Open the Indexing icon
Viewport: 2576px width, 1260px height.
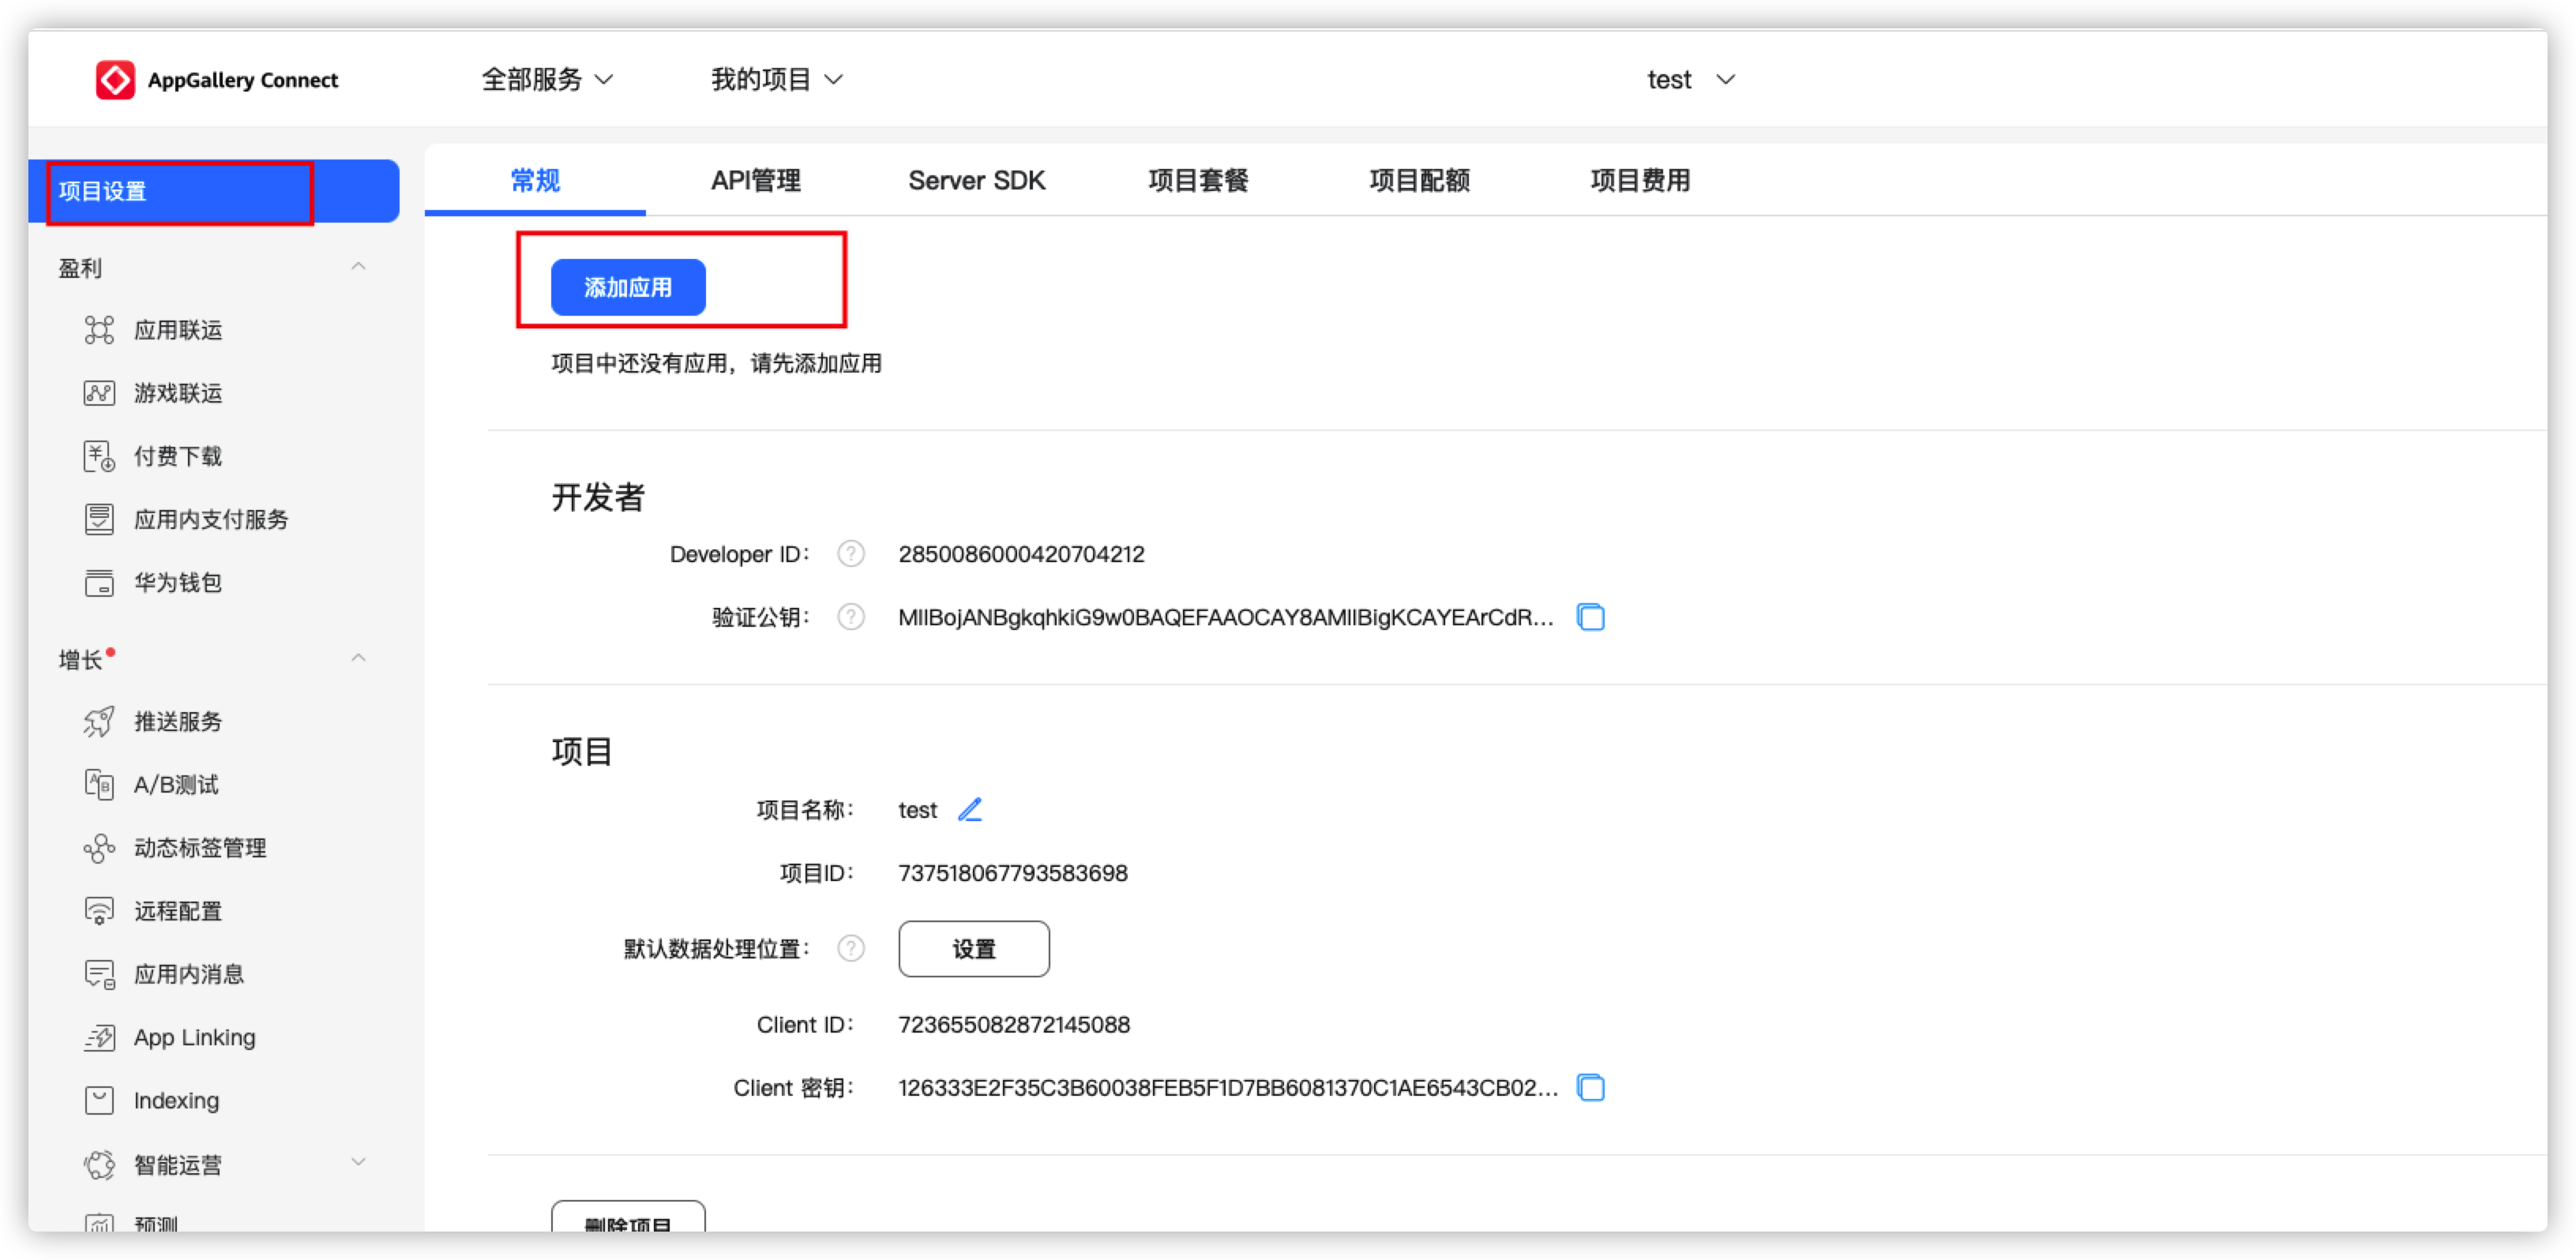click(99, 1100)
